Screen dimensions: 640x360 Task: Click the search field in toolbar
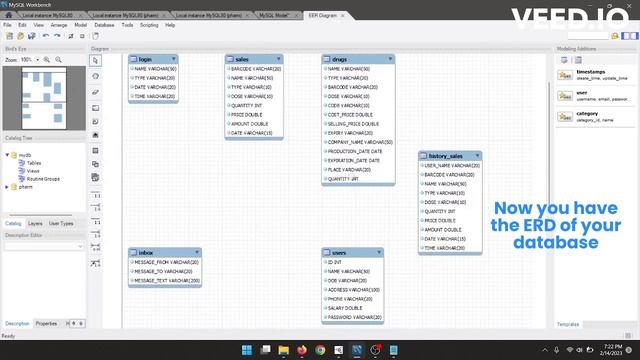pyautogui.click(x=588, y=36)
